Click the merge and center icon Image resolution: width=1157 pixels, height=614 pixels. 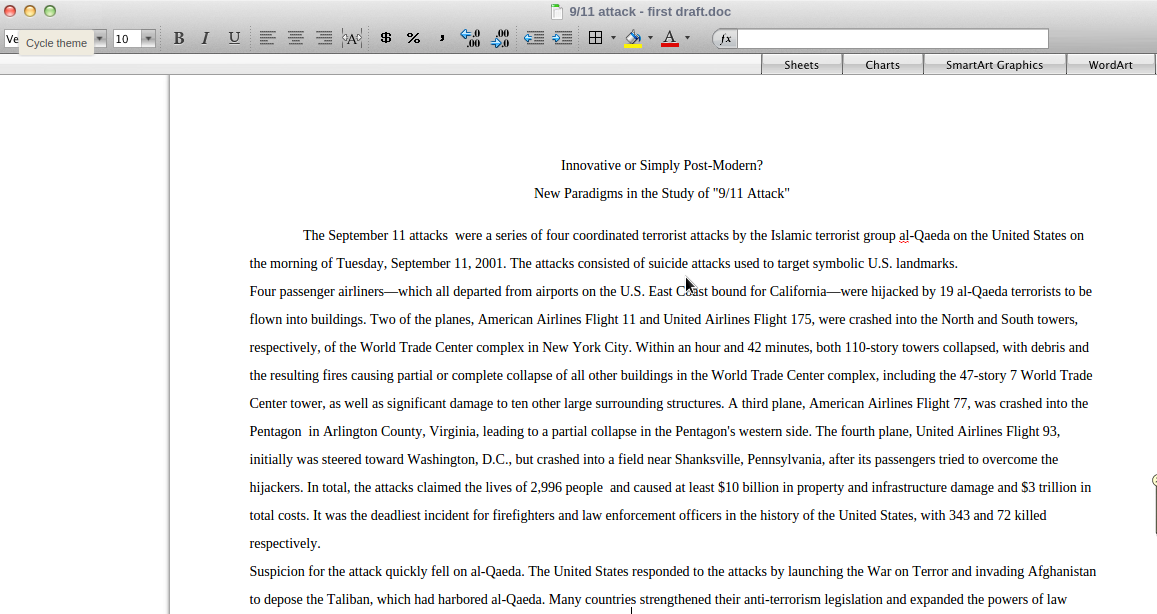[x=352, y=38]
